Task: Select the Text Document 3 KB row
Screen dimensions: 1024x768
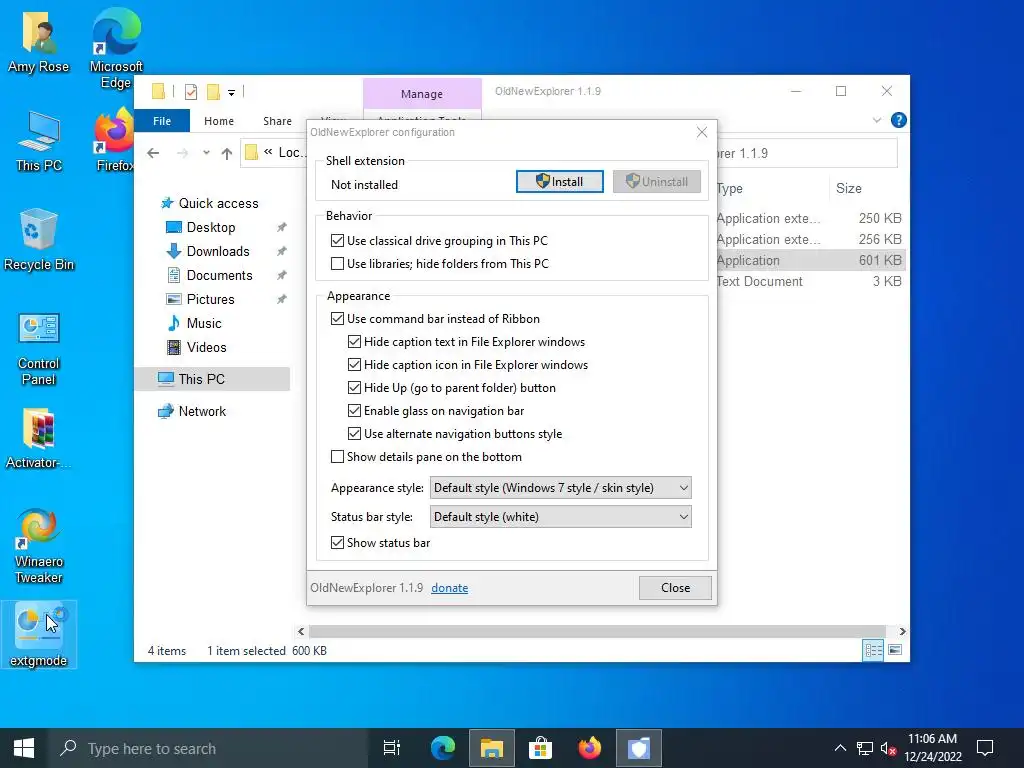Action: [x=810, y=281]
